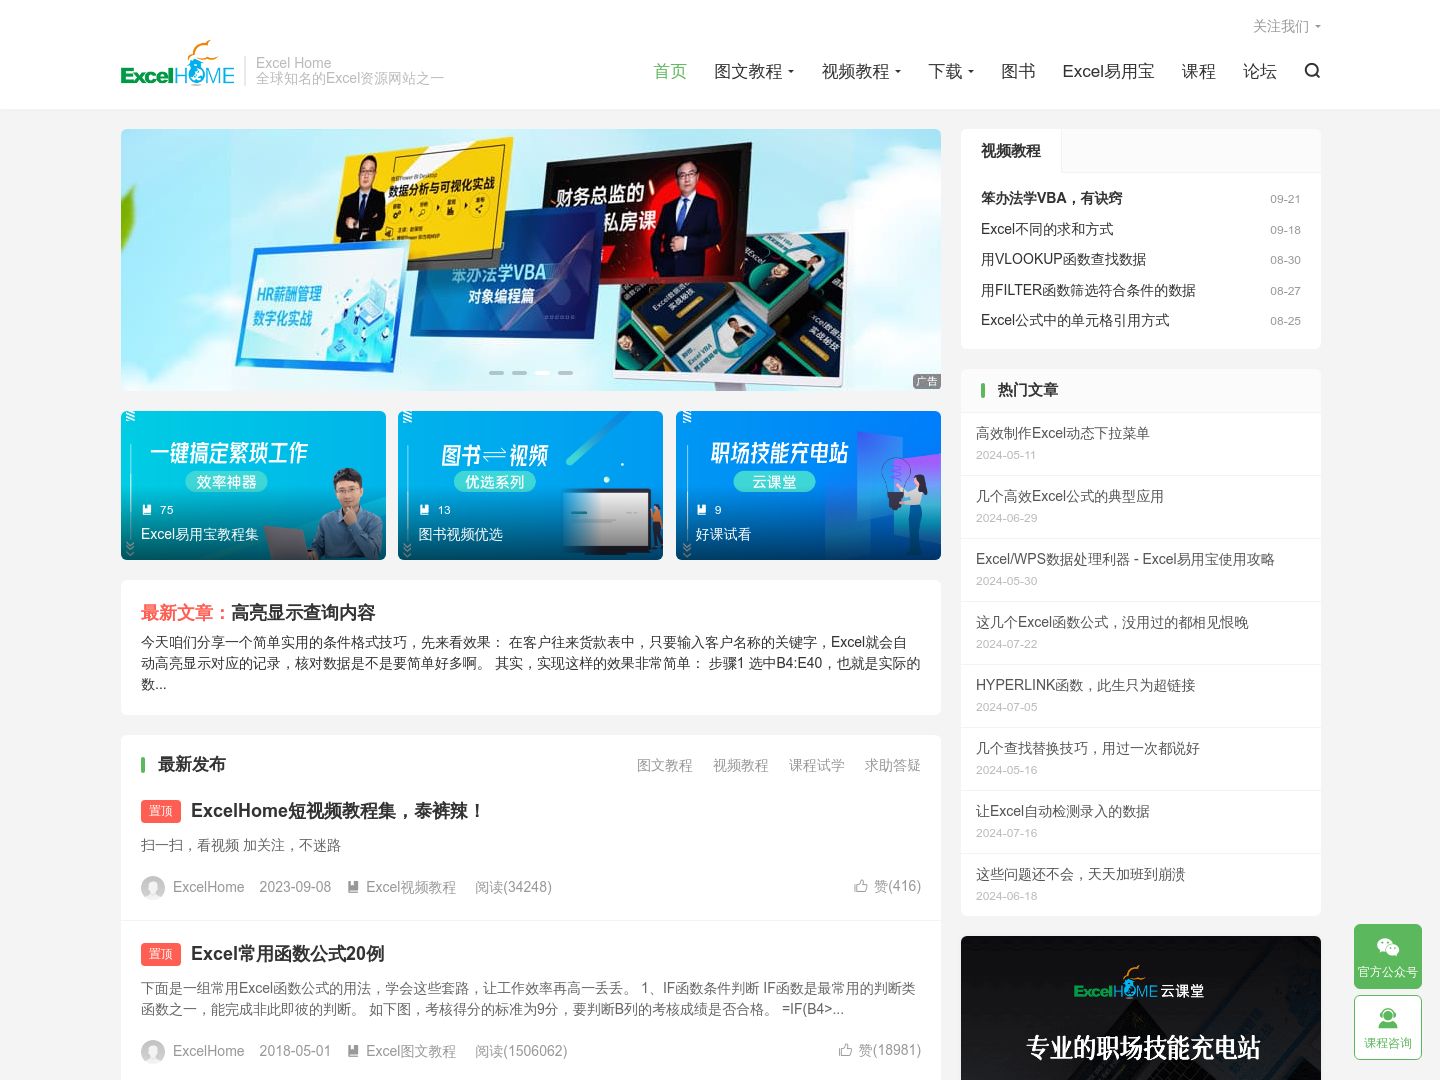
Task: Open the 云课堂 promo banner
Action: click(x=1141, y=1008)
